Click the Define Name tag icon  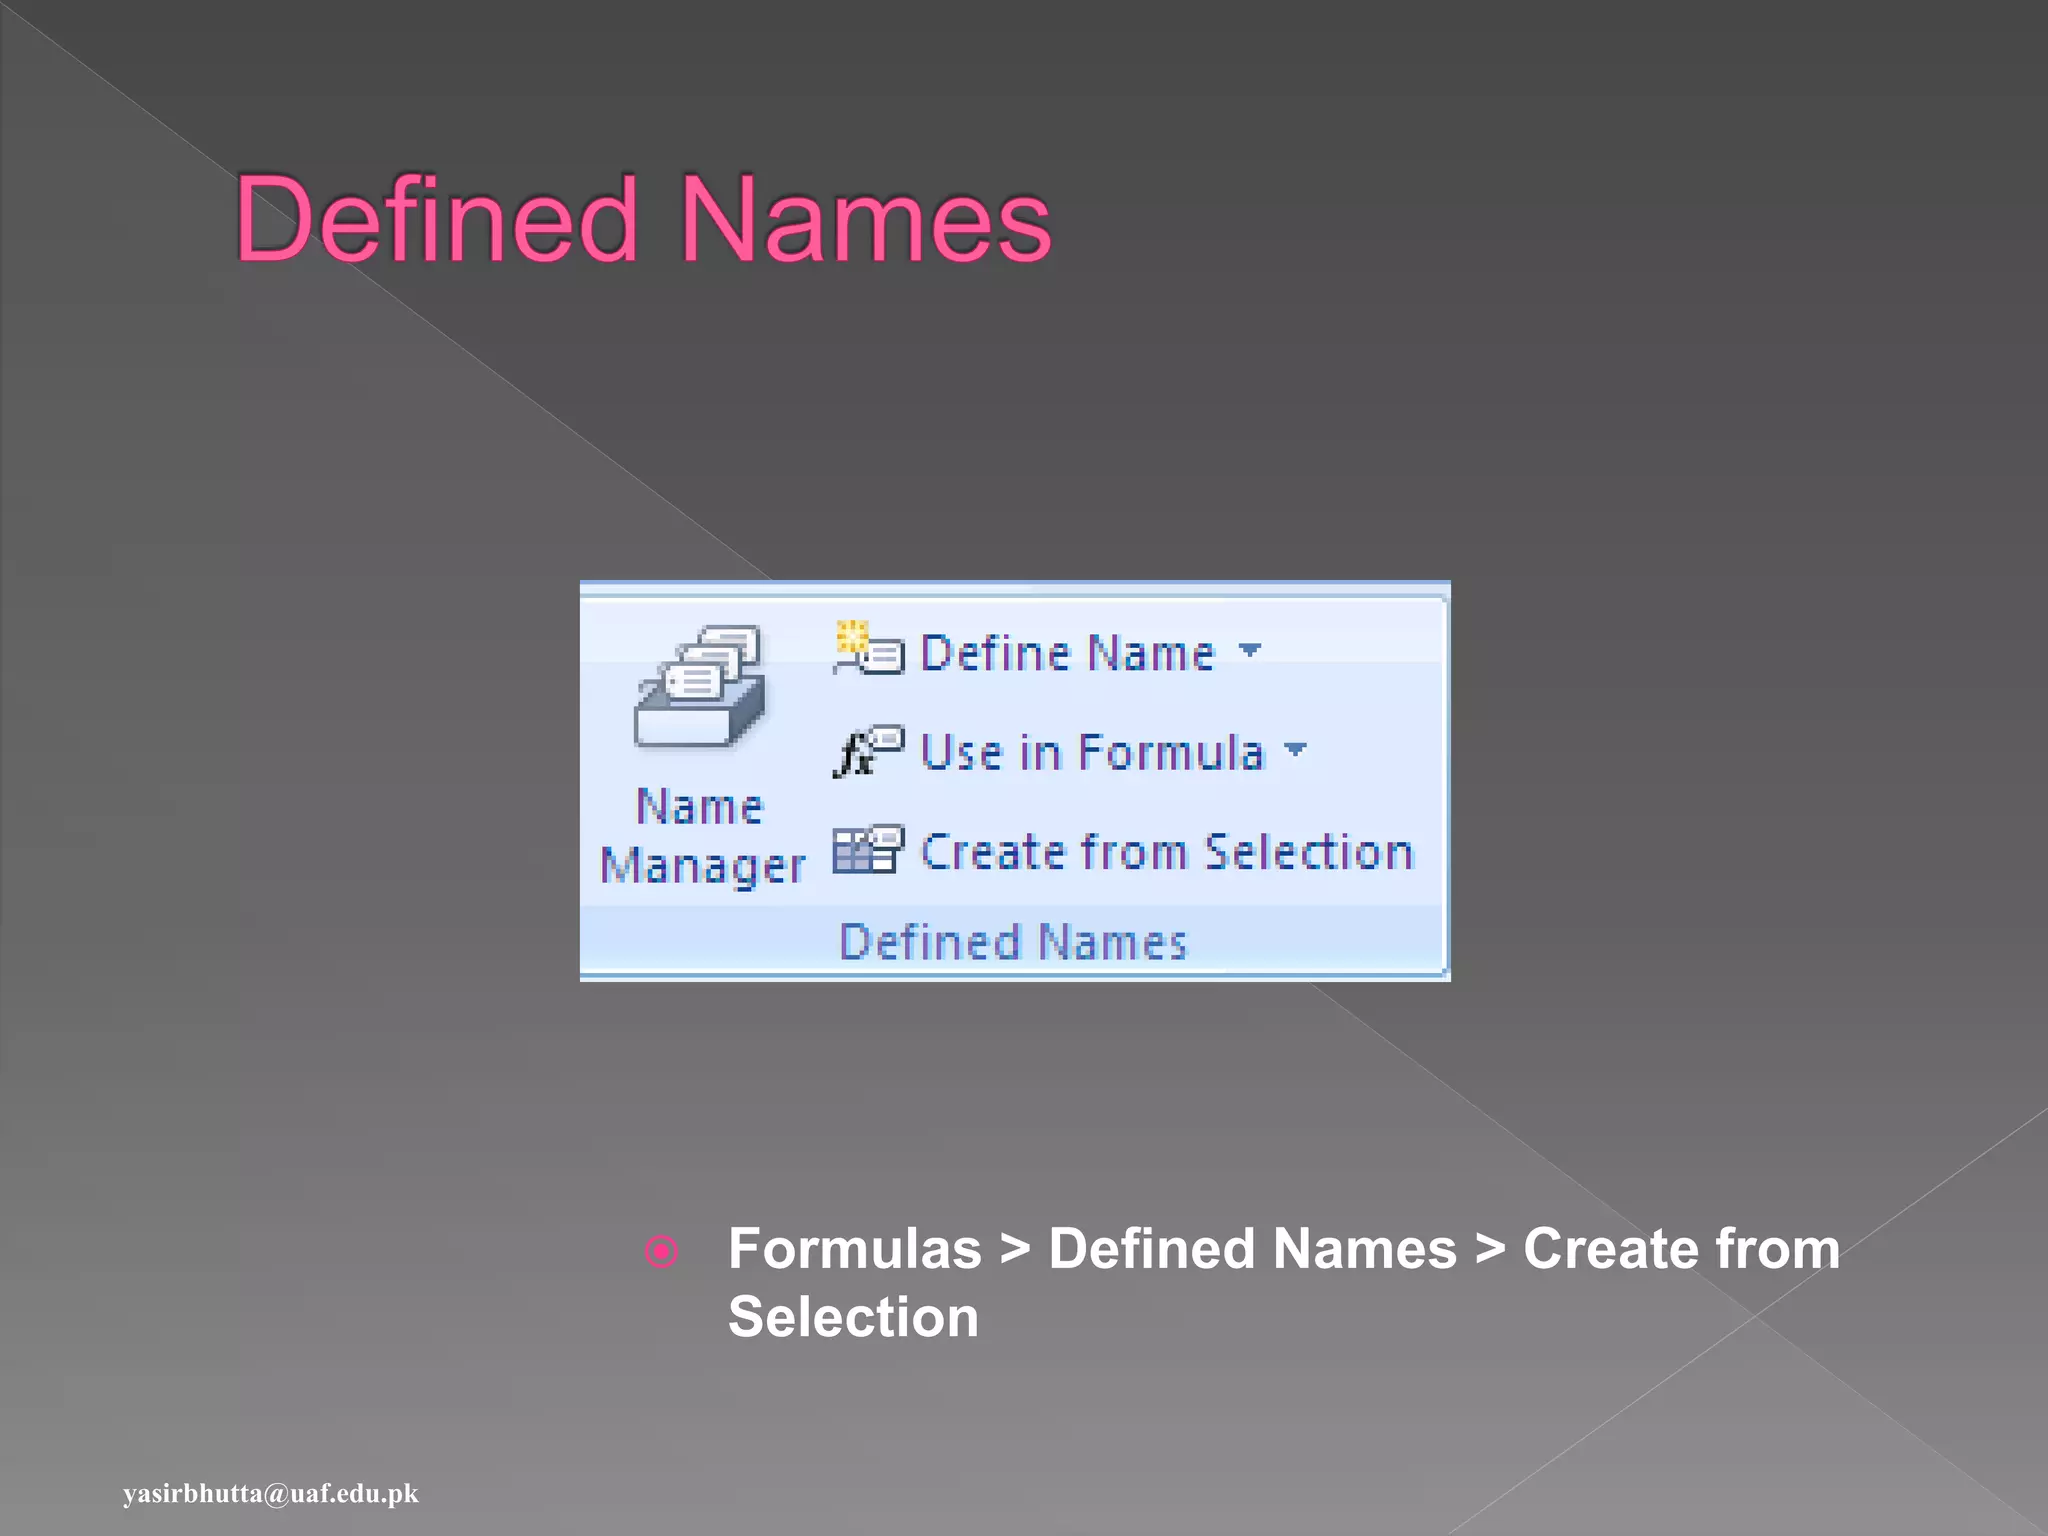pyautogui.click(x=868, y=649)
